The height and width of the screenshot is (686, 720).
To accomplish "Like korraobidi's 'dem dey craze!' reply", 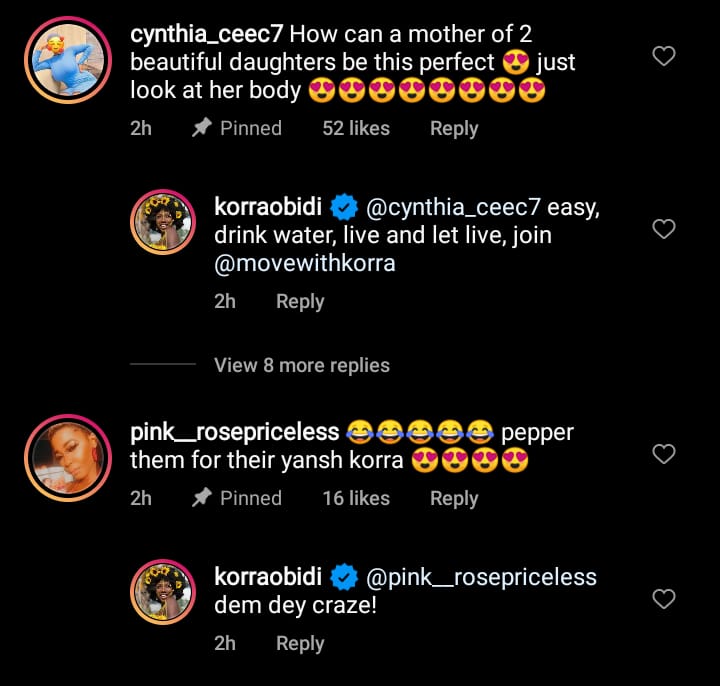I will click(x=664, y=599).
